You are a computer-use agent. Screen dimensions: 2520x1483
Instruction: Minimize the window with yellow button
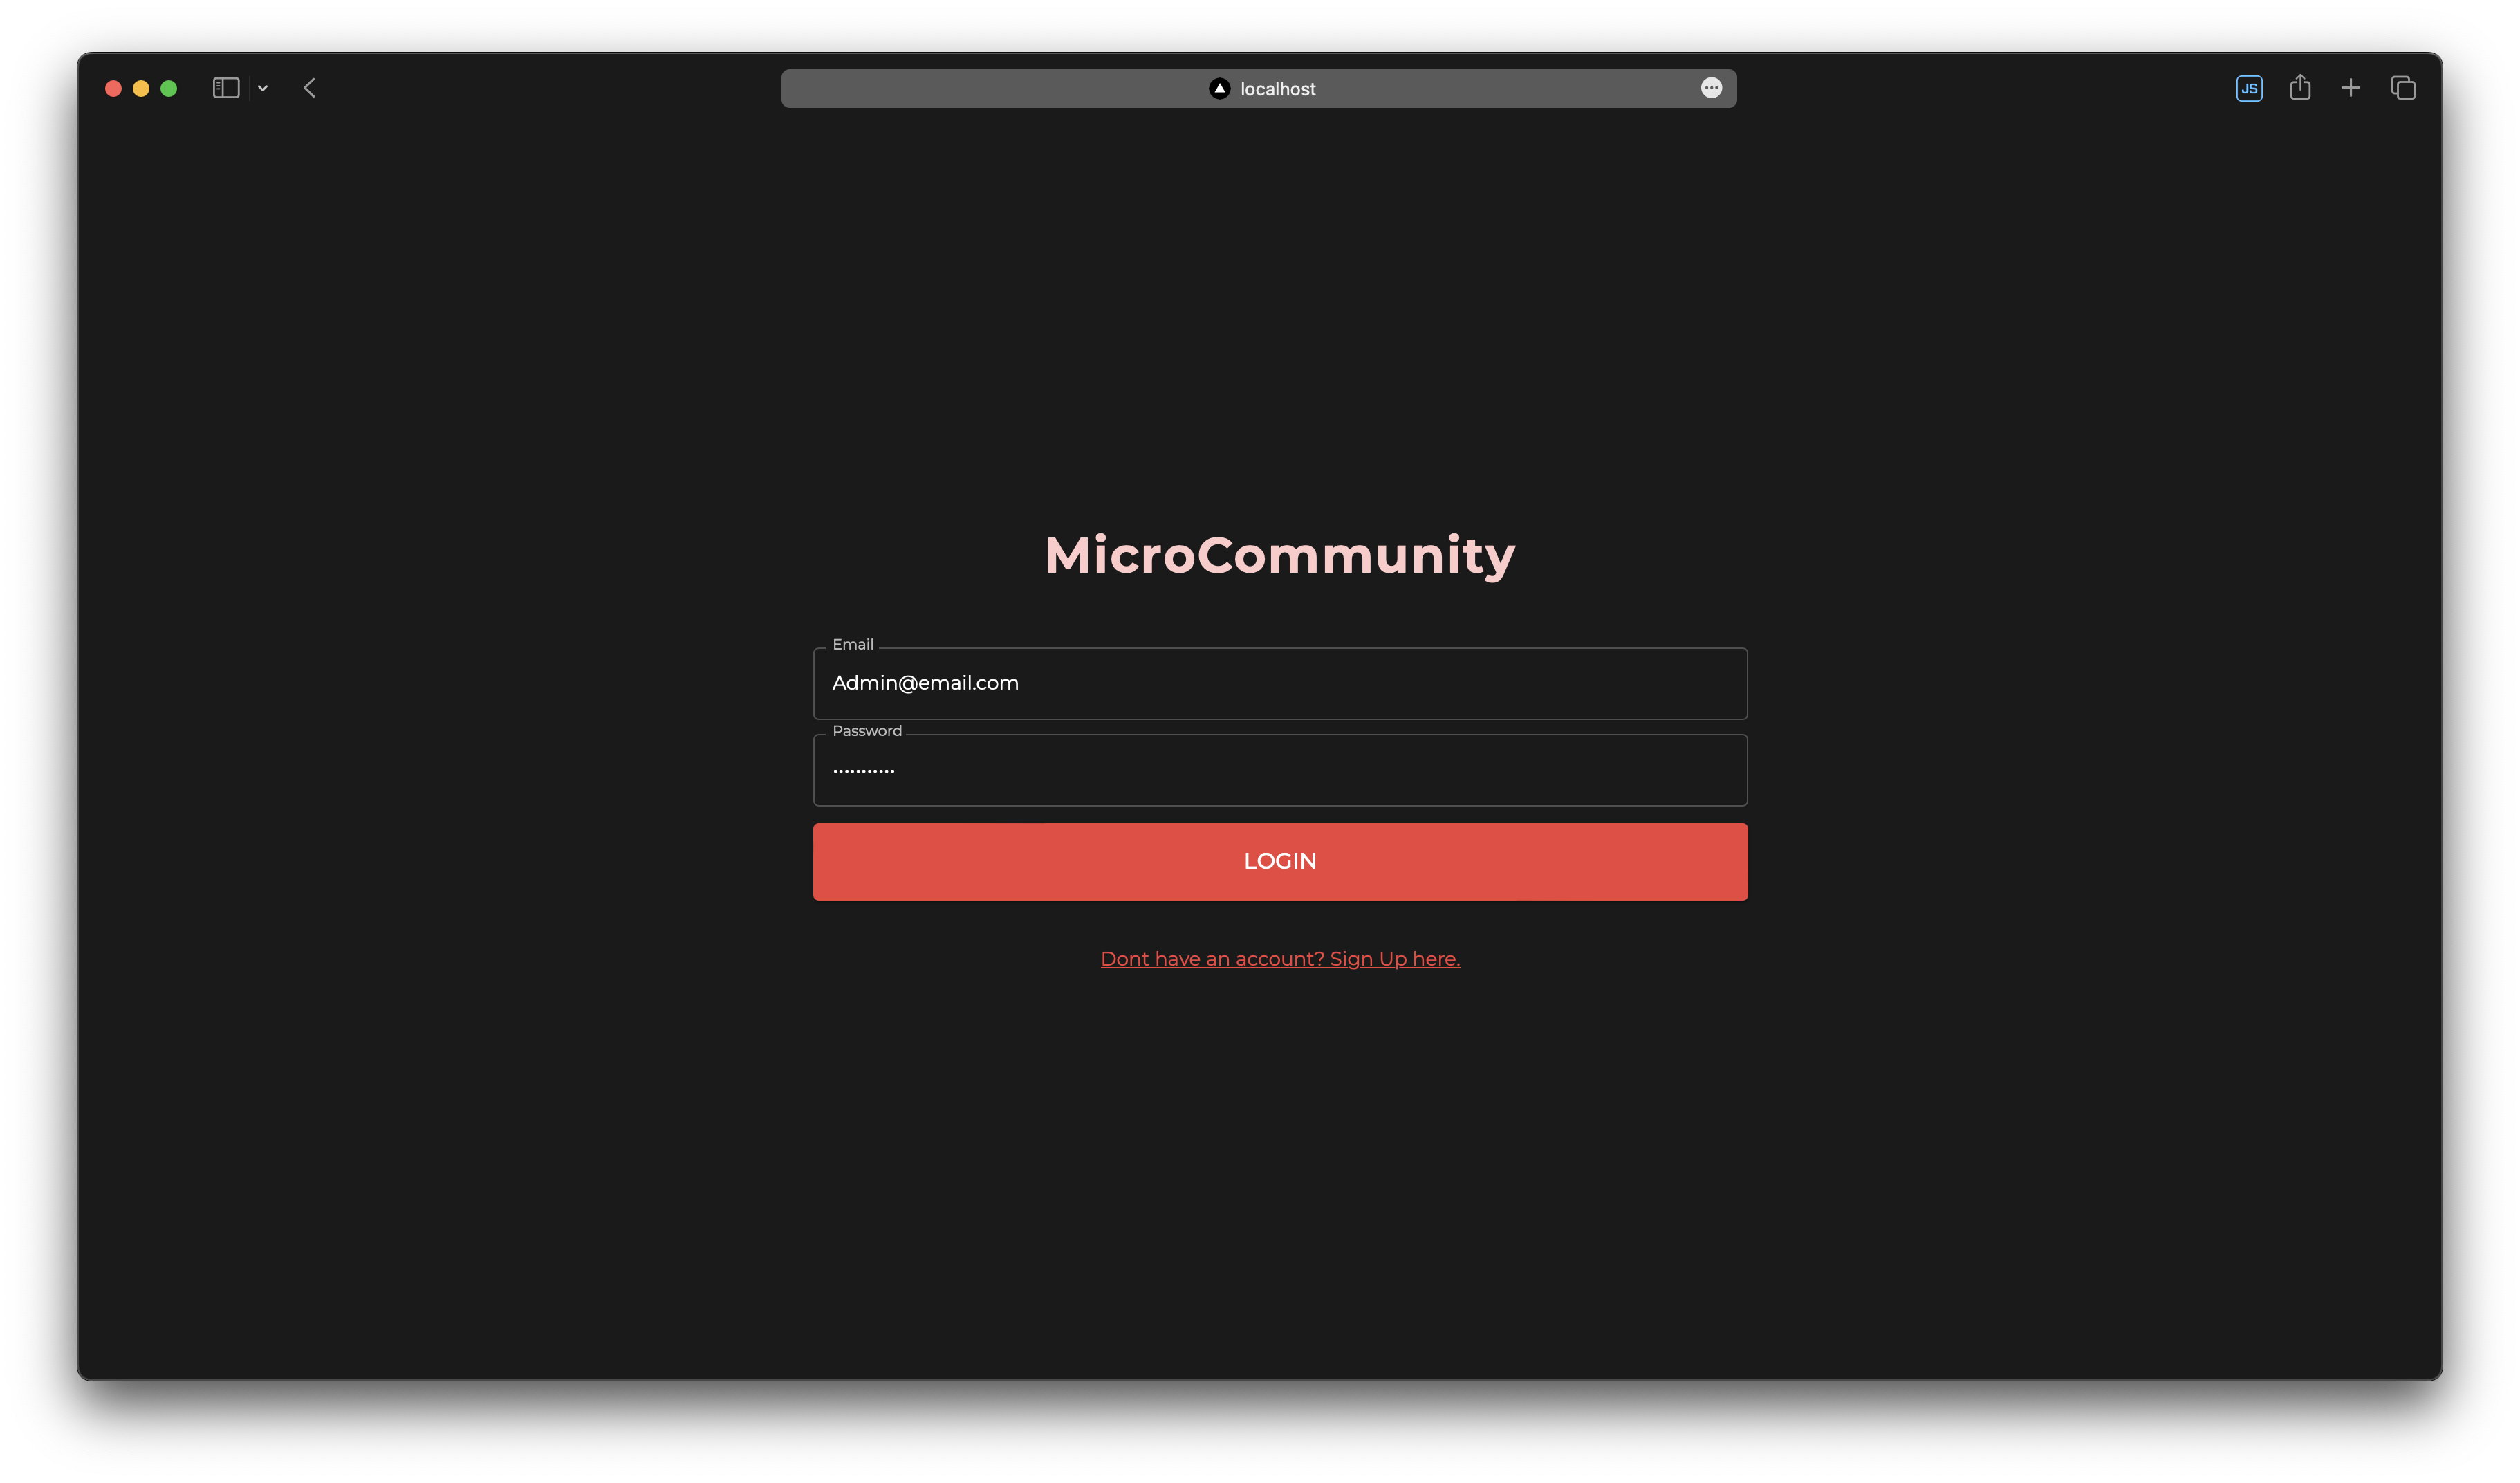(141, 88)
